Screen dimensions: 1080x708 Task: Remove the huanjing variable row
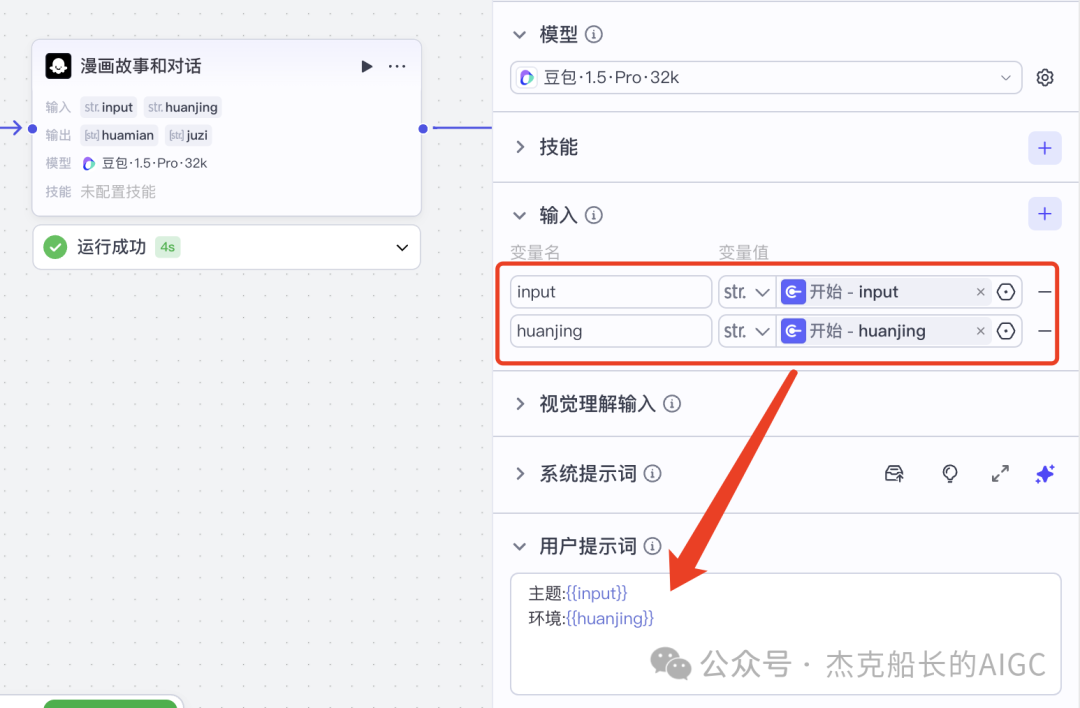[1044, 331]
